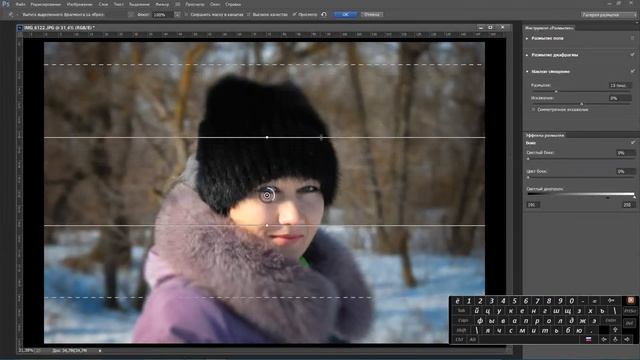Open the Слои menu

[x=103, y=4]
